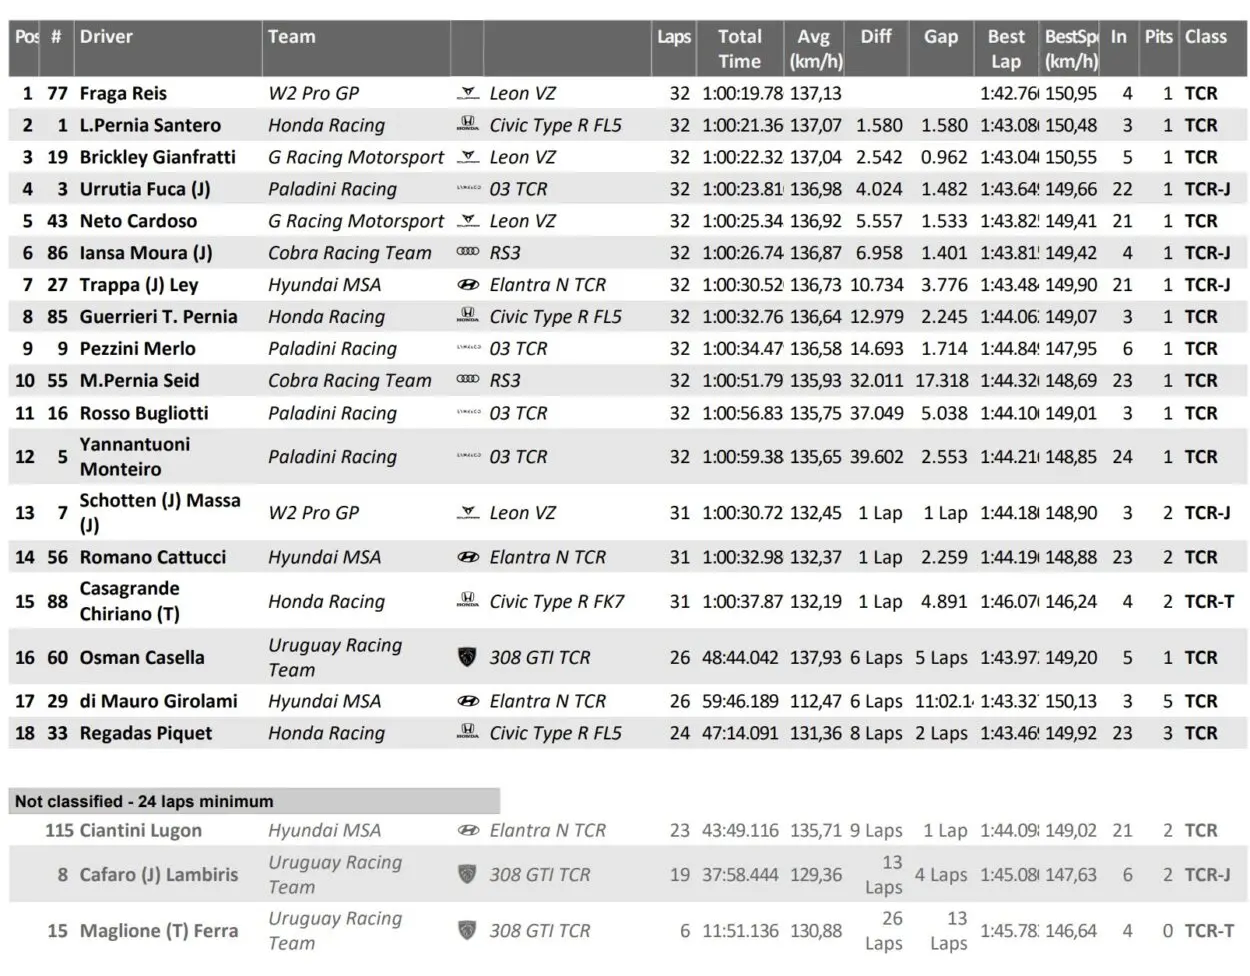Screen dimensions: 1250x976
Task: Click the Lynk & Co logo in Urrutia Fuca row
Action: [x=467, y=189]
